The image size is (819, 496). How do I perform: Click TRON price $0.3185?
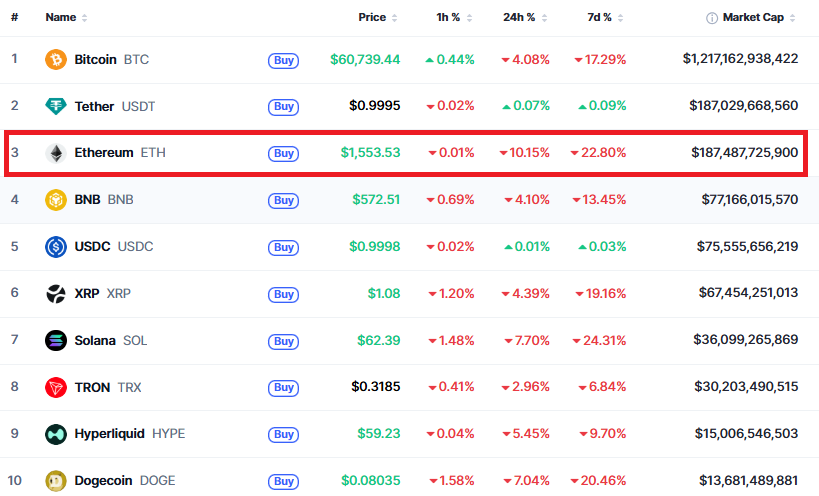[x=376, y=387]
